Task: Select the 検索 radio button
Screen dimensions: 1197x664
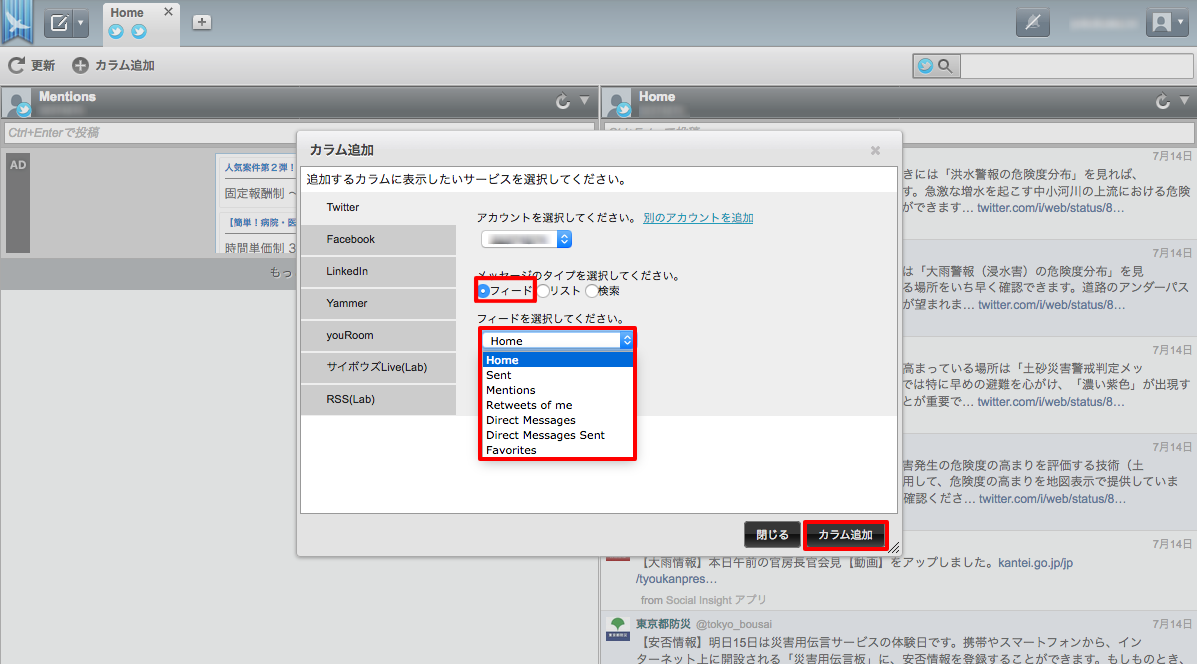Action: pyautogui.click(x=592, y=291)
